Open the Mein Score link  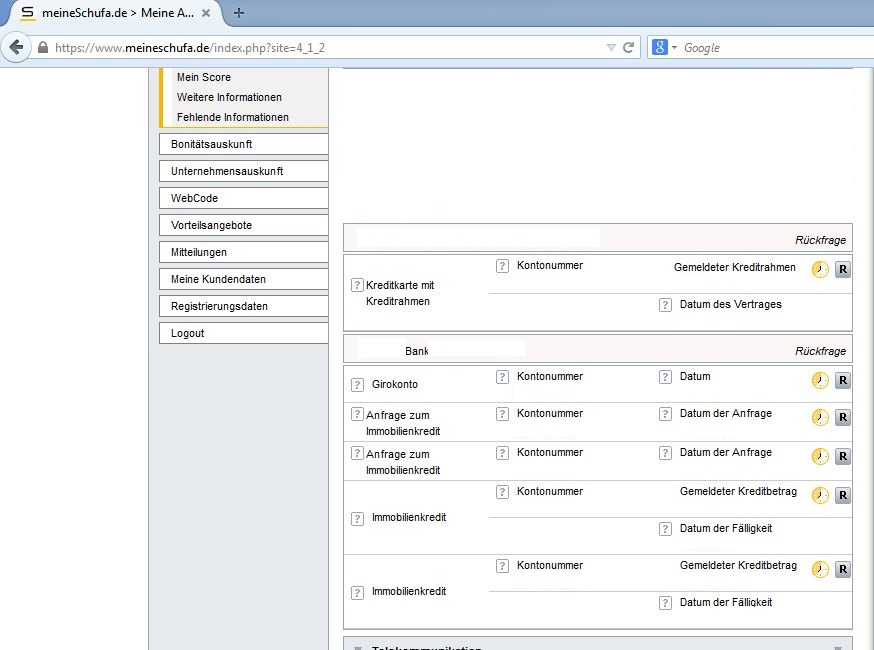(204, 77)
